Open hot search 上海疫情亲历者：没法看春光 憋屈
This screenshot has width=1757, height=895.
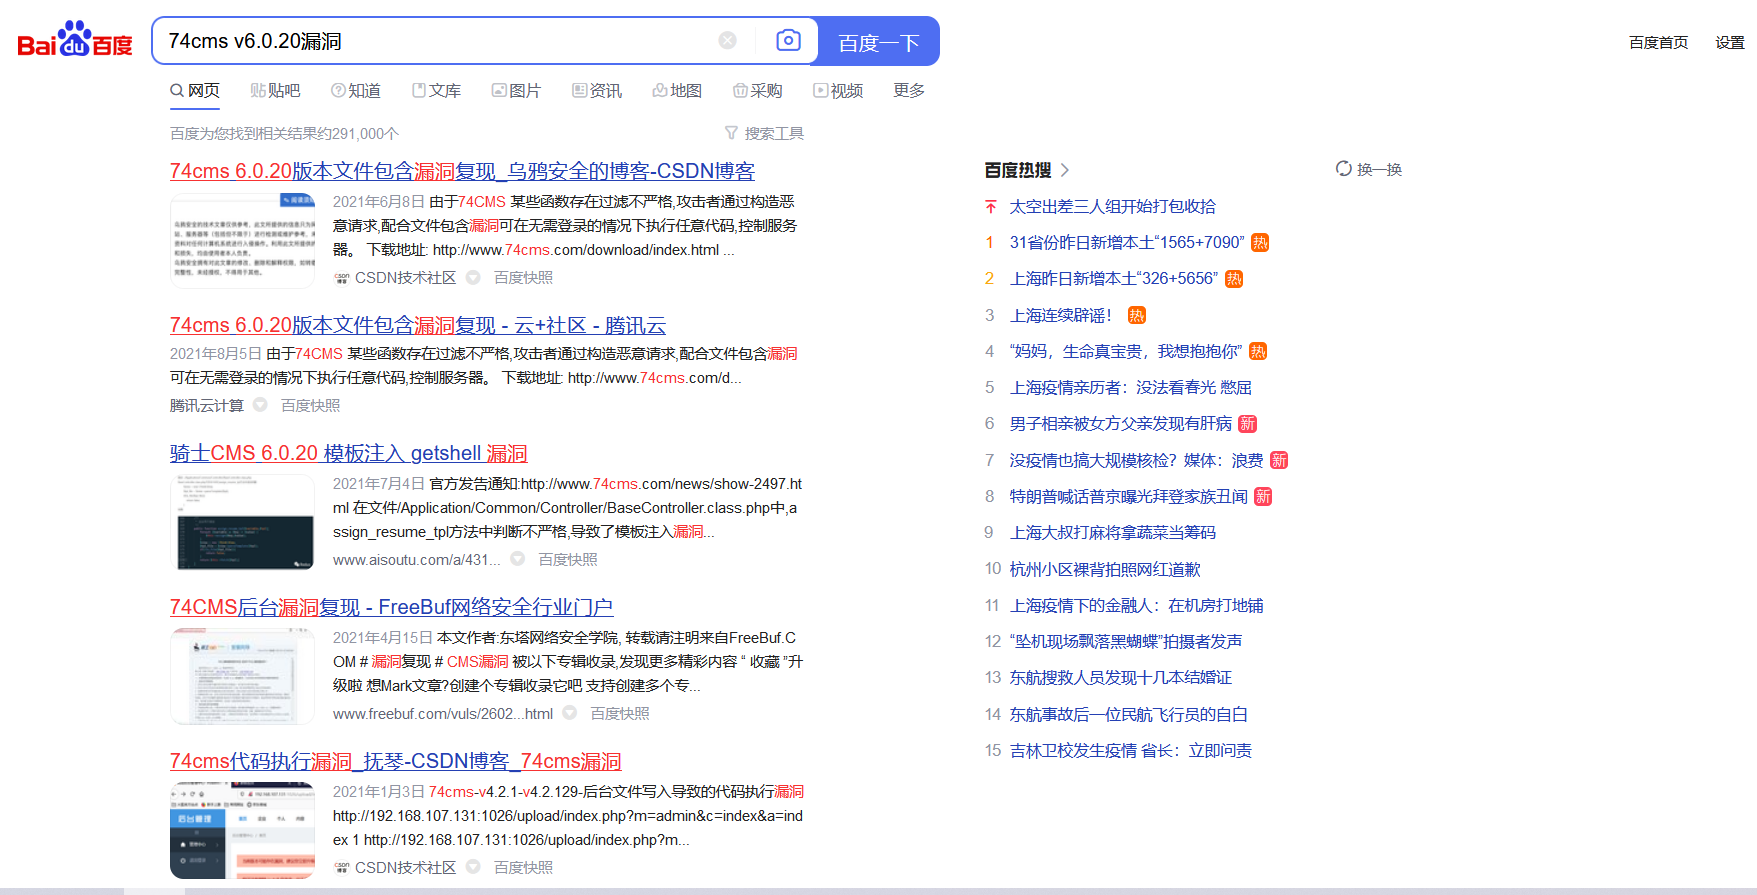[x=1130, y=388]
